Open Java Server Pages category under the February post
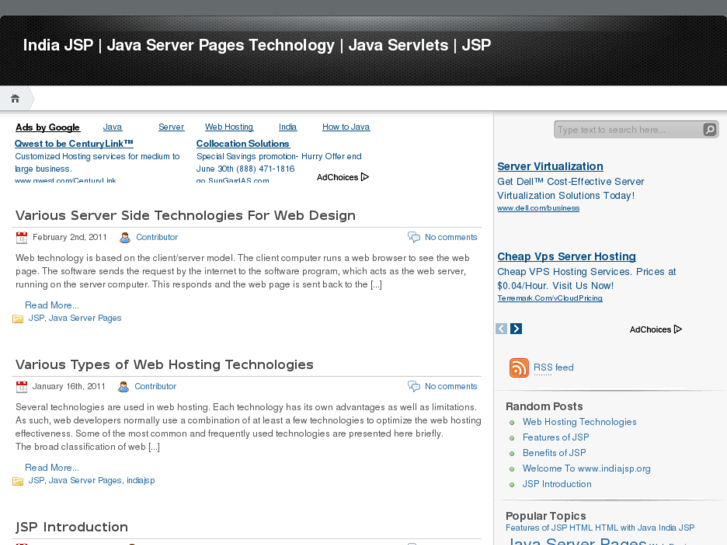 [x=85, y=318]
